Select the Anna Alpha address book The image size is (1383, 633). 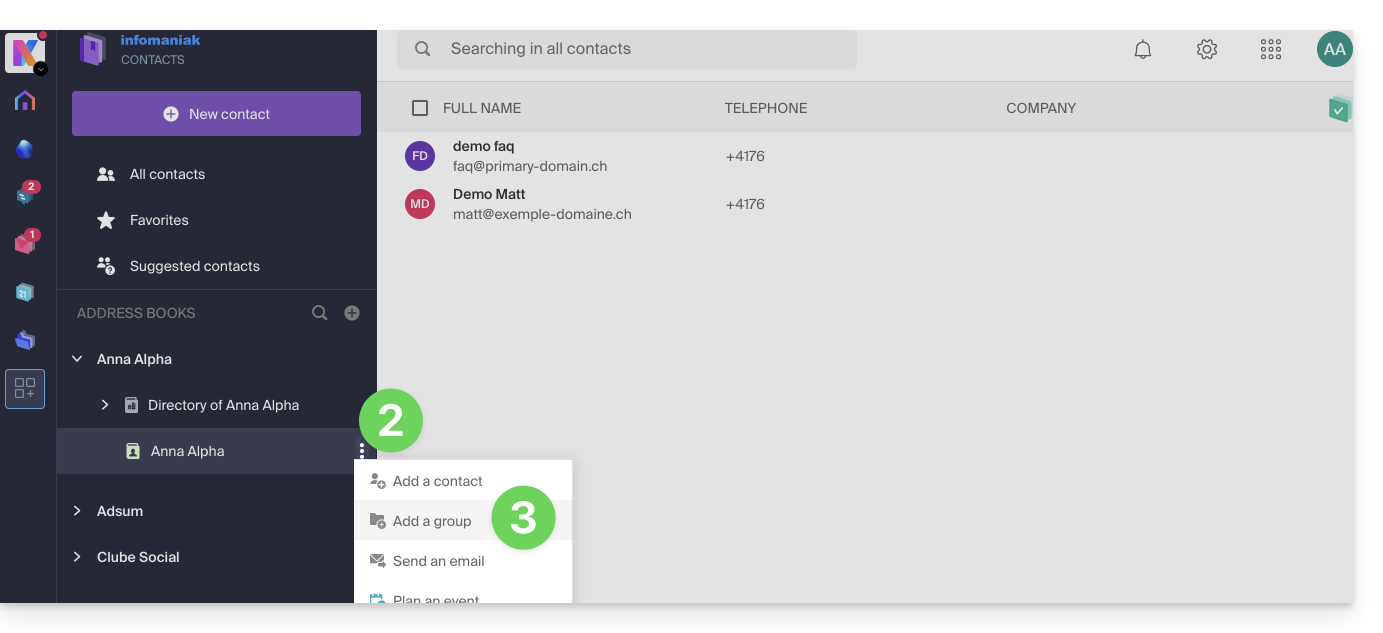(187, 451)
